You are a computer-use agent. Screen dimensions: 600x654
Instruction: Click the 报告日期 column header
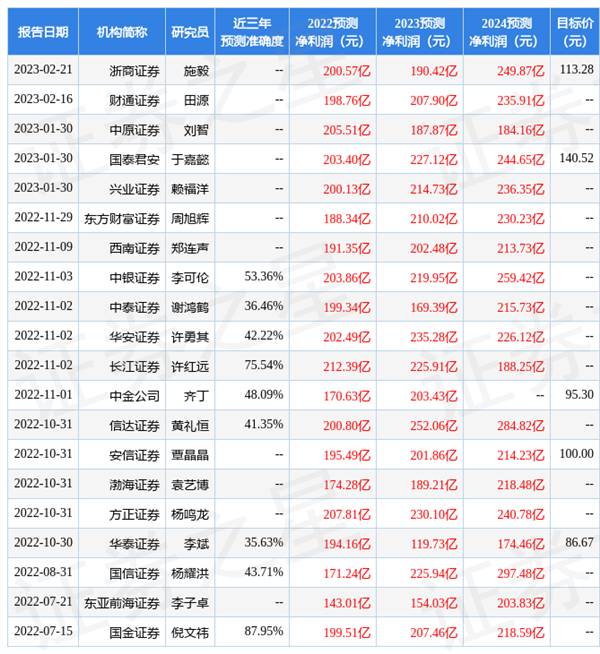pos(43,32)
